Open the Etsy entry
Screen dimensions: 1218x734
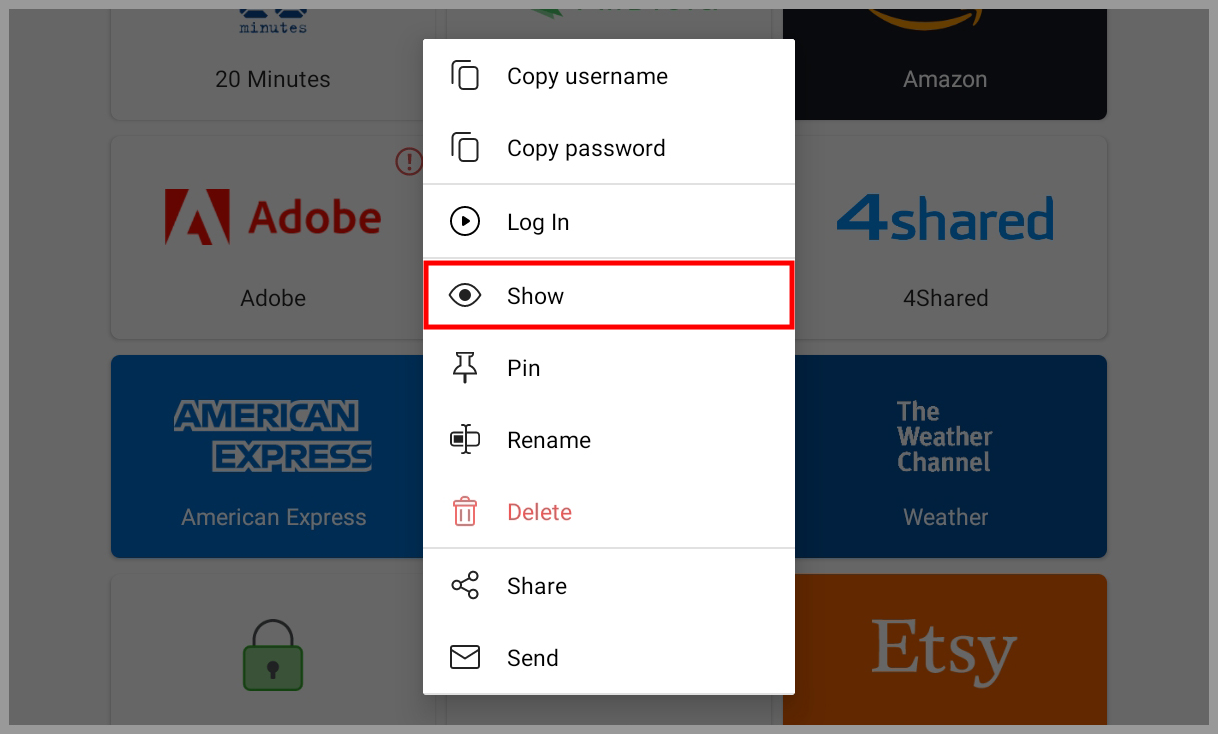pyautogui.click(x=945, y=649)
